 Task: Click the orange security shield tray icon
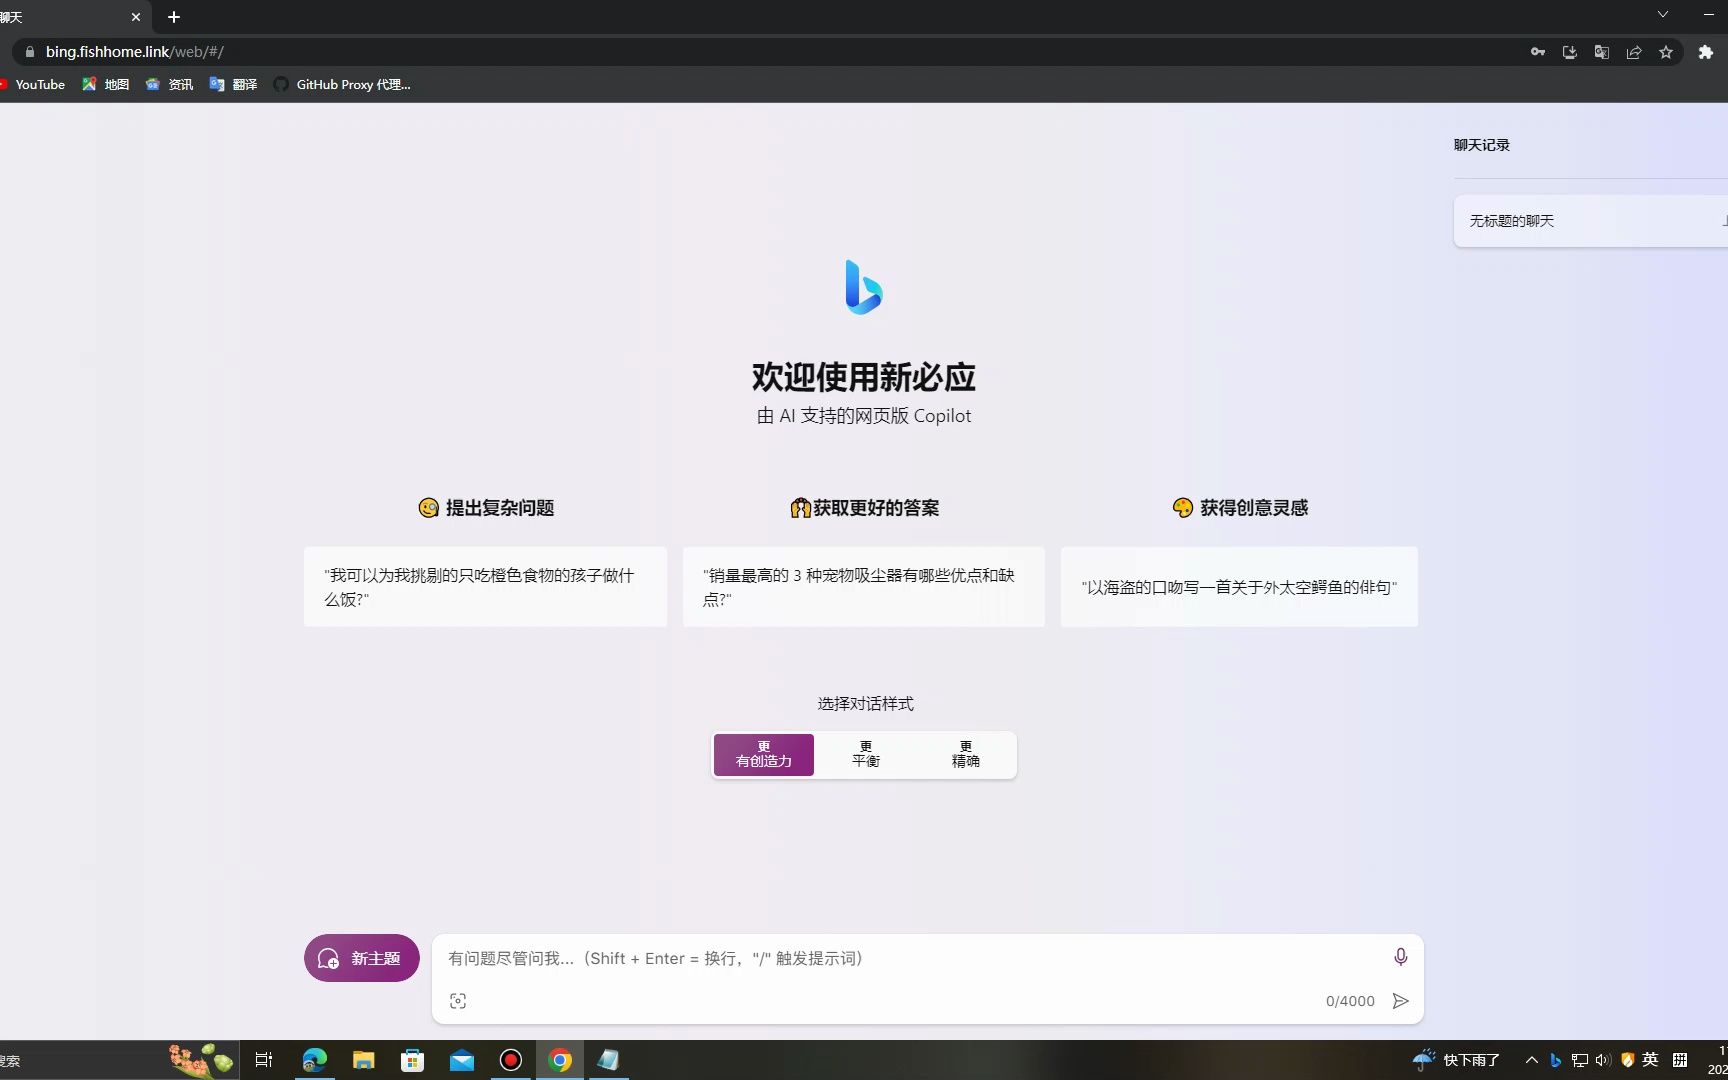tap(1627, 1060)
